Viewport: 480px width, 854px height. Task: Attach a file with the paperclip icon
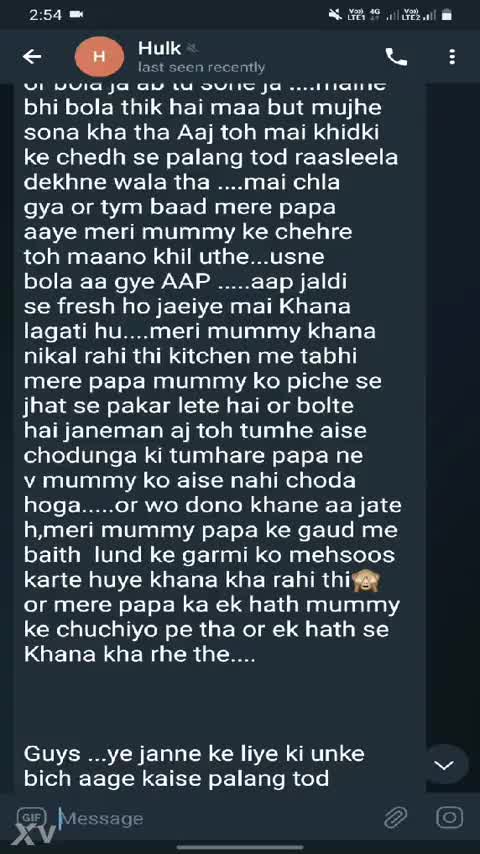[x=396, y=818]
